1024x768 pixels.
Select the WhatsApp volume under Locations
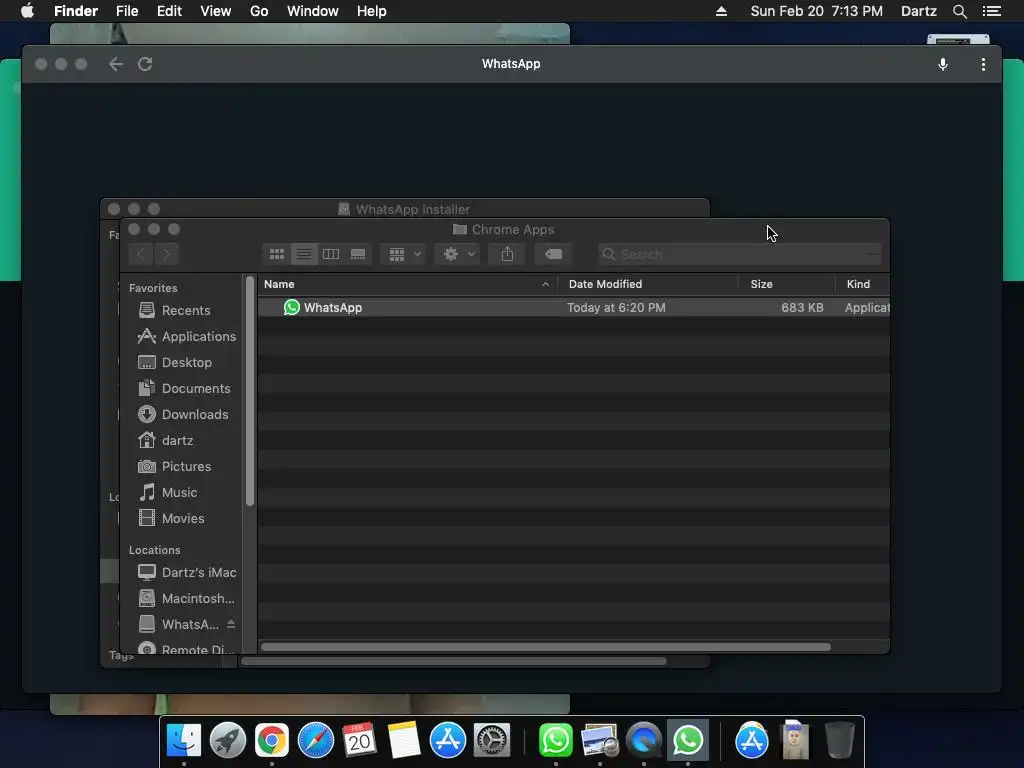[179, 624]
